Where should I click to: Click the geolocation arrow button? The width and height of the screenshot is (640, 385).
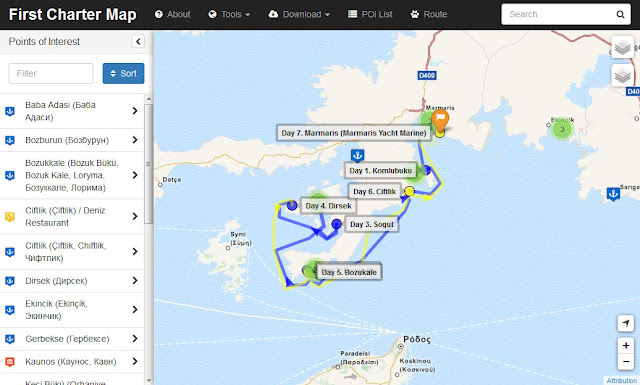click(x=626, y=323)
